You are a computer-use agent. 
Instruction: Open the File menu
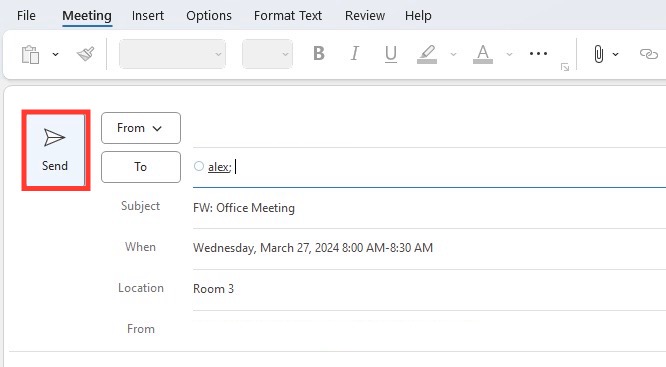26,16
